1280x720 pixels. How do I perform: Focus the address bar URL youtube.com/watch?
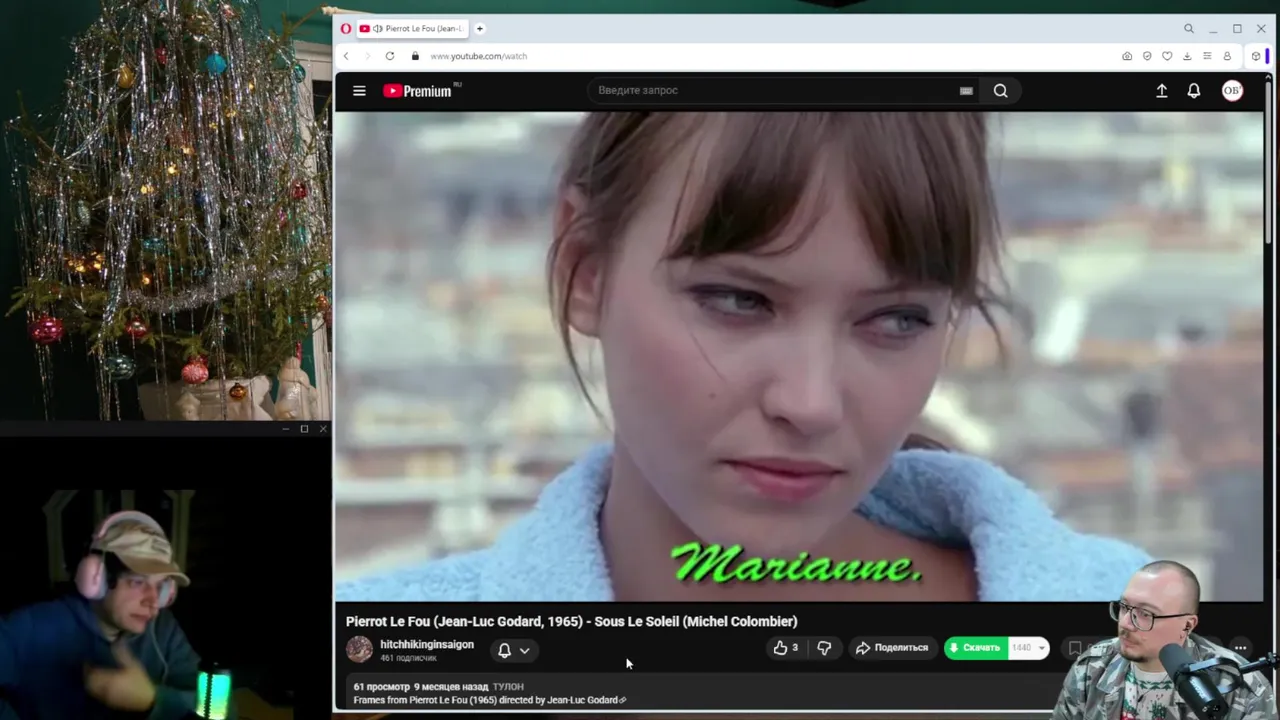click(x=478, y=56)
